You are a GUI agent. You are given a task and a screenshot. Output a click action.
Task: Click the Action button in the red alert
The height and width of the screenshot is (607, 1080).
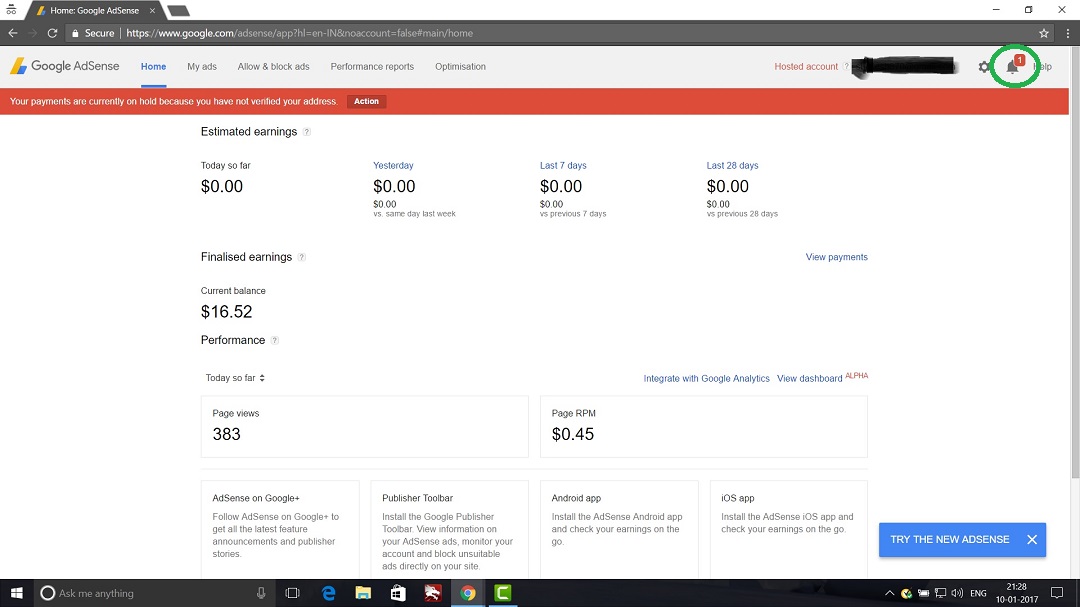tap(366, 101)
